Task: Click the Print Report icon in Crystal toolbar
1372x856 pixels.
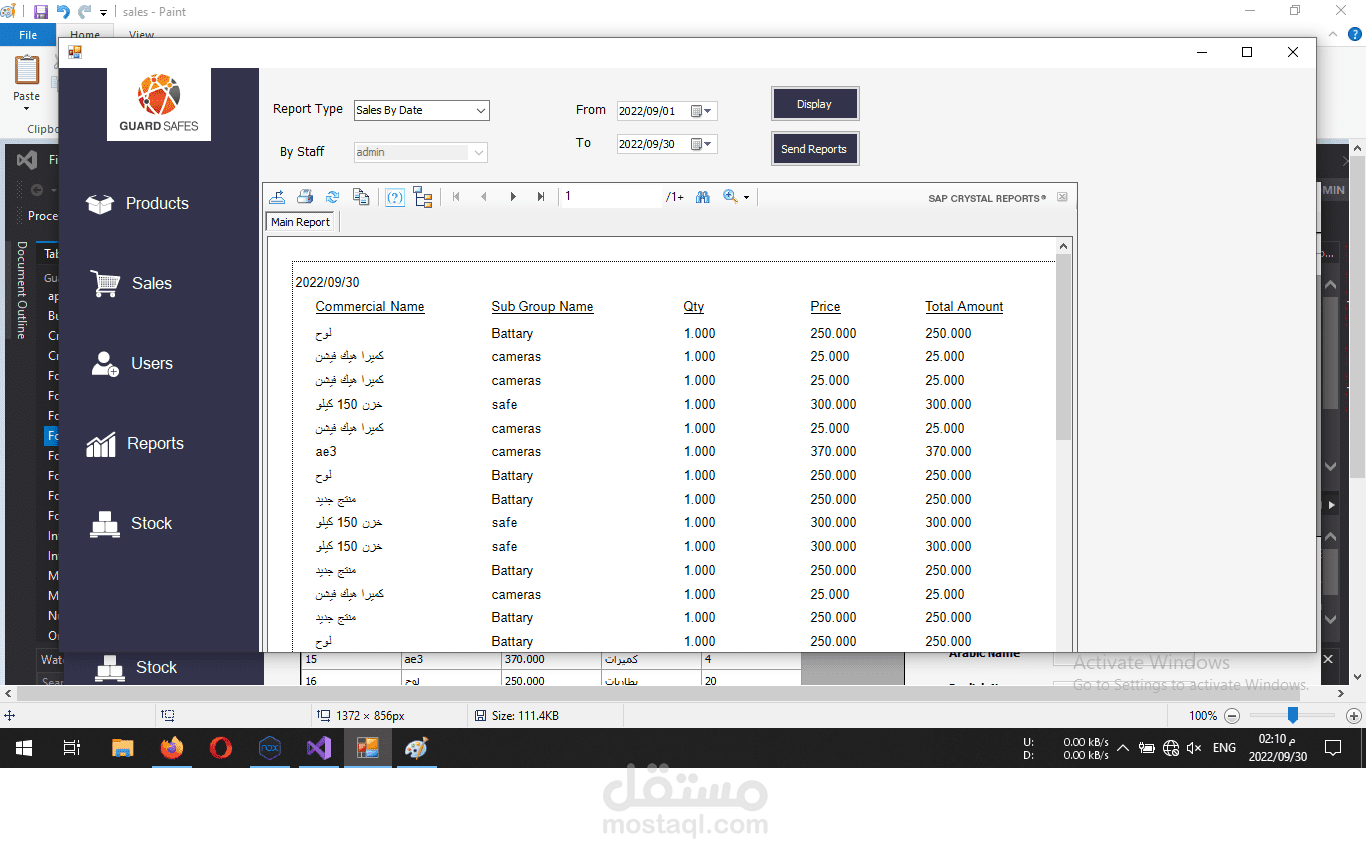Action: (305, 197)
